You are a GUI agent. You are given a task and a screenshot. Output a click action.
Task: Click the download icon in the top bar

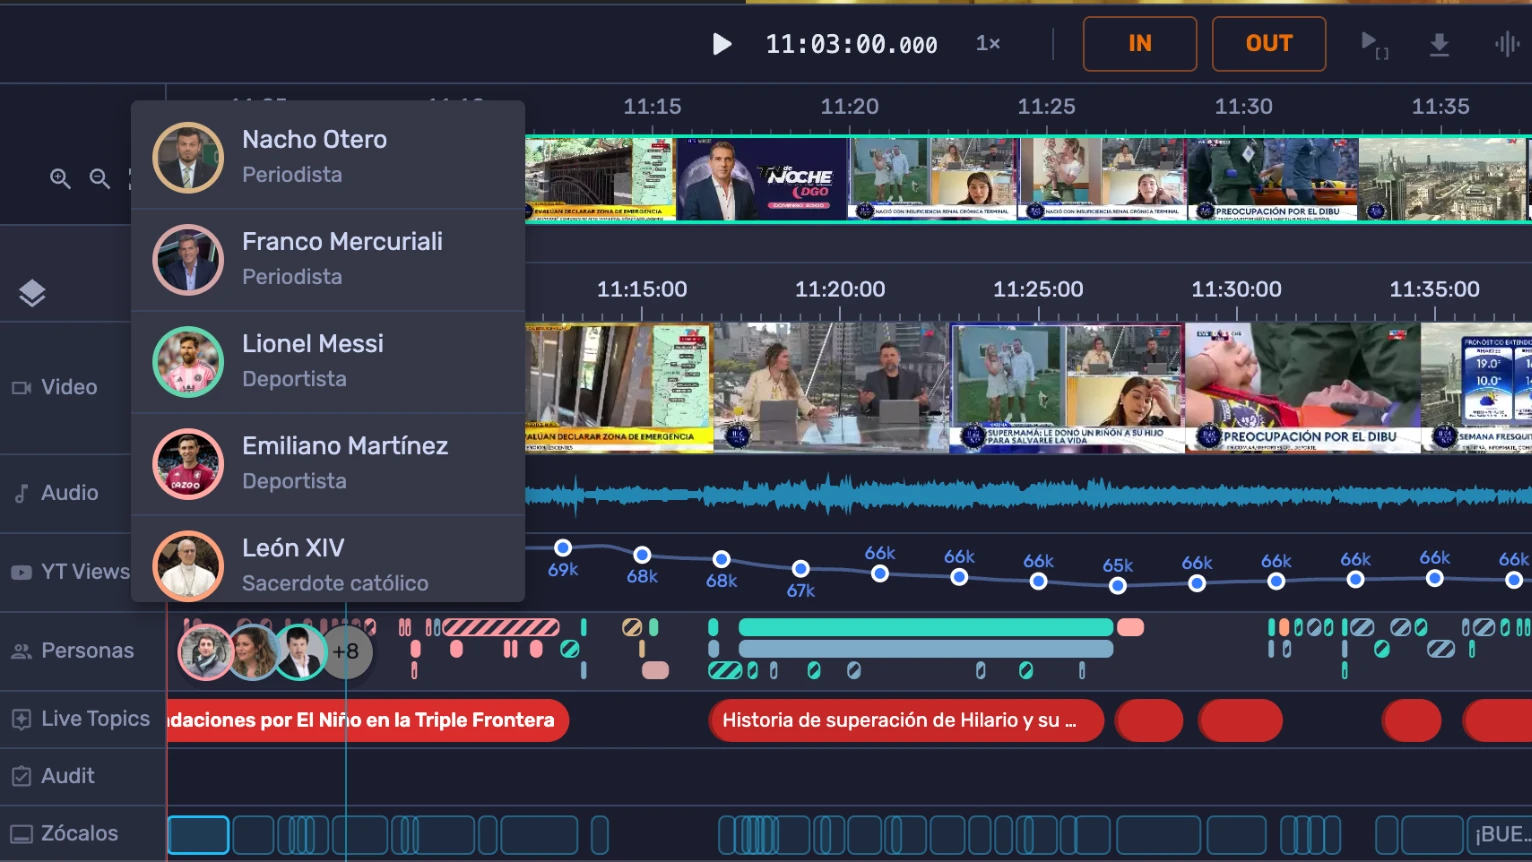pos(1439,44)
